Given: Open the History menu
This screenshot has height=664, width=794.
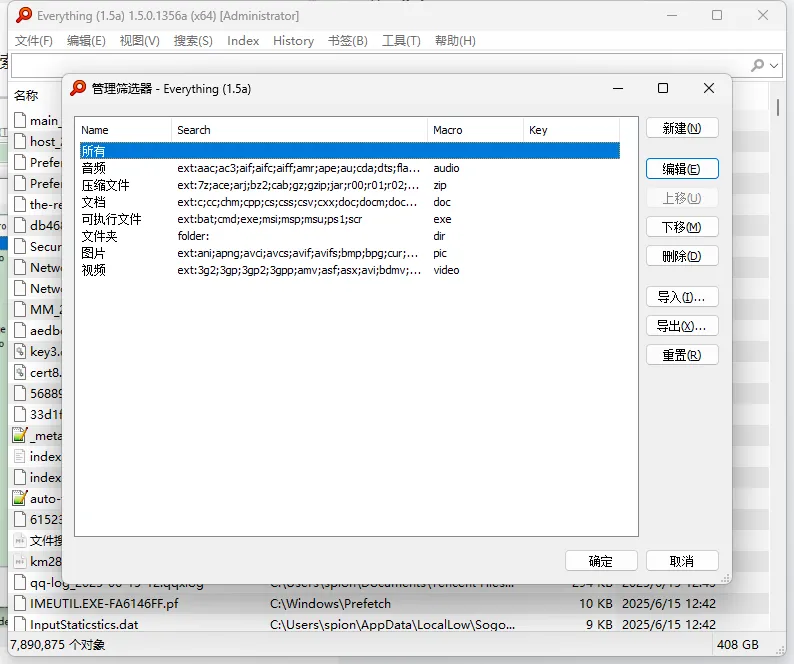Looking at the screenshot, I should pyautogui.click(x=293, y=41).
